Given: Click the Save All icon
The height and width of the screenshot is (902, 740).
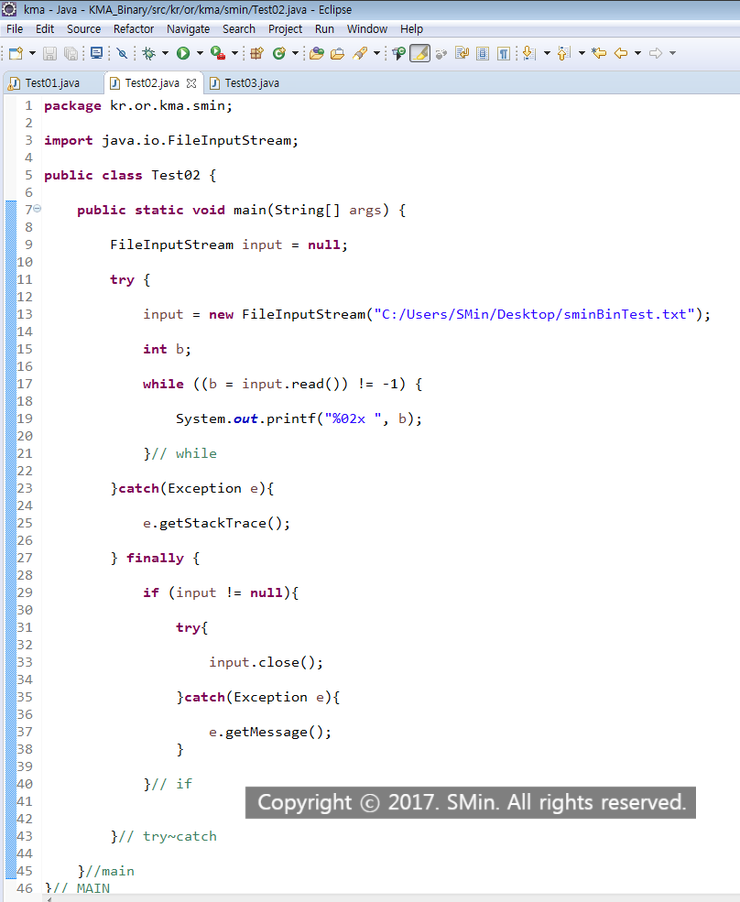Looking at the screenshot, I should (71, 53).
